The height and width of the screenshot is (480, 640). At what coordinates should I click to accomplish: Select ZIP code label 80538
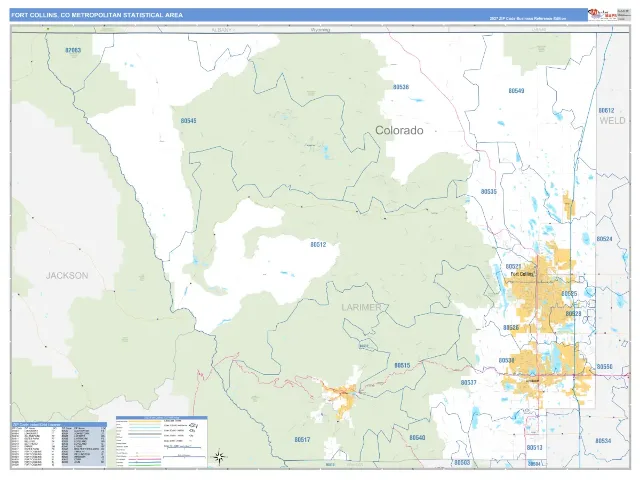pos(507,360)
